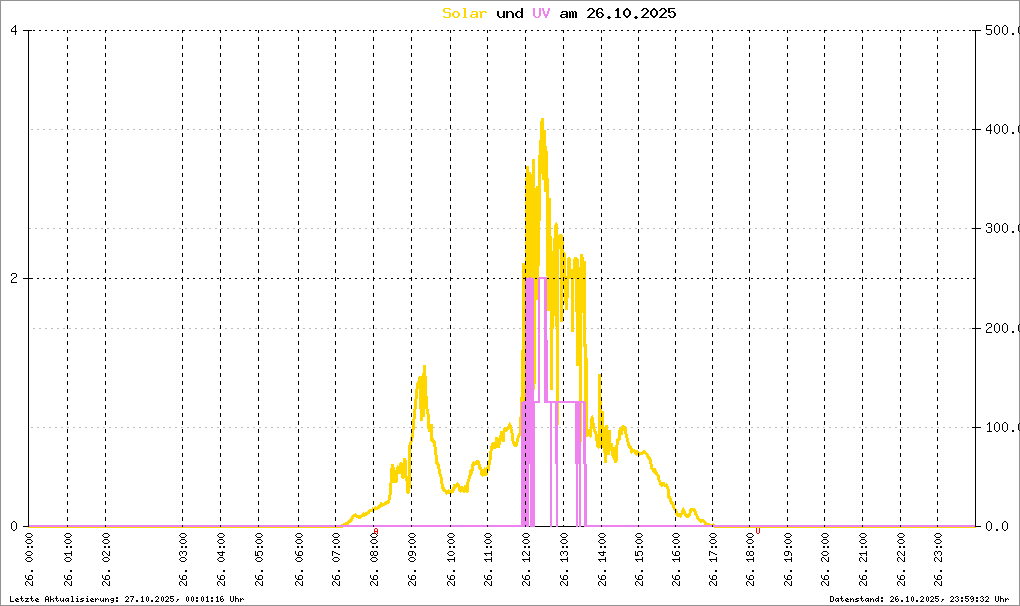The image size is (1020, 606).
Task: Click the yellow "Solar" word in the title
Action: click(x=465, y=13)
